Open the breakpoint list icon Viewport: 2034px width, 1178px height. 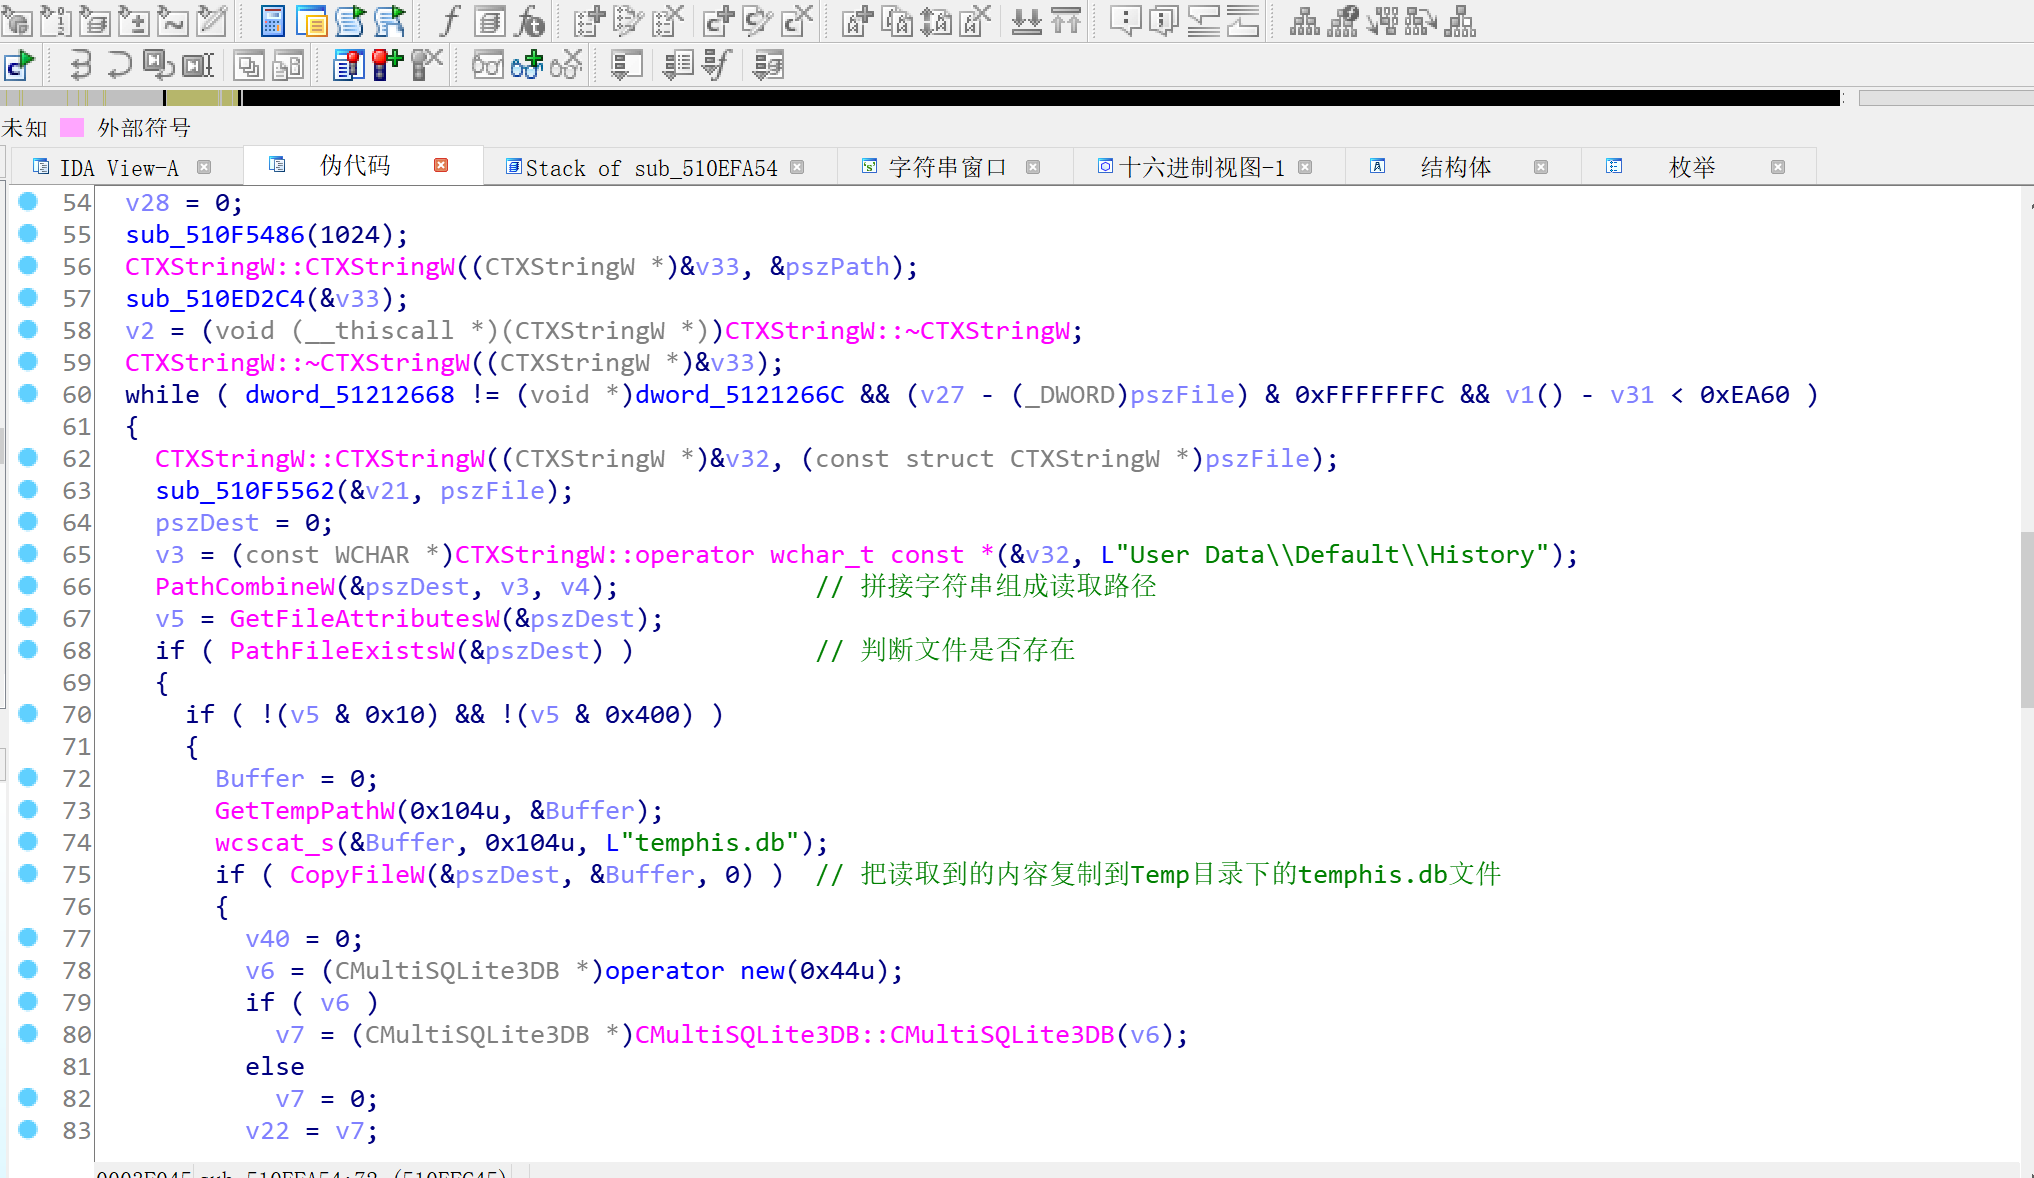point(348,65)
